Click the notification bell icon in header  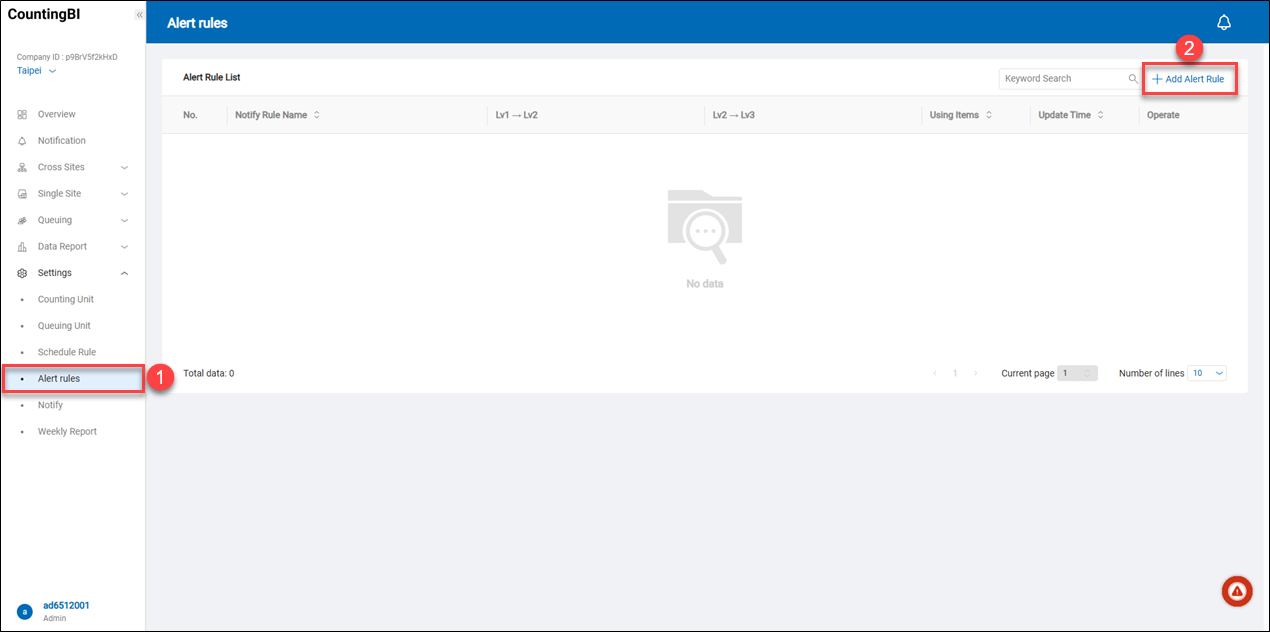(x=1223, y=23)
